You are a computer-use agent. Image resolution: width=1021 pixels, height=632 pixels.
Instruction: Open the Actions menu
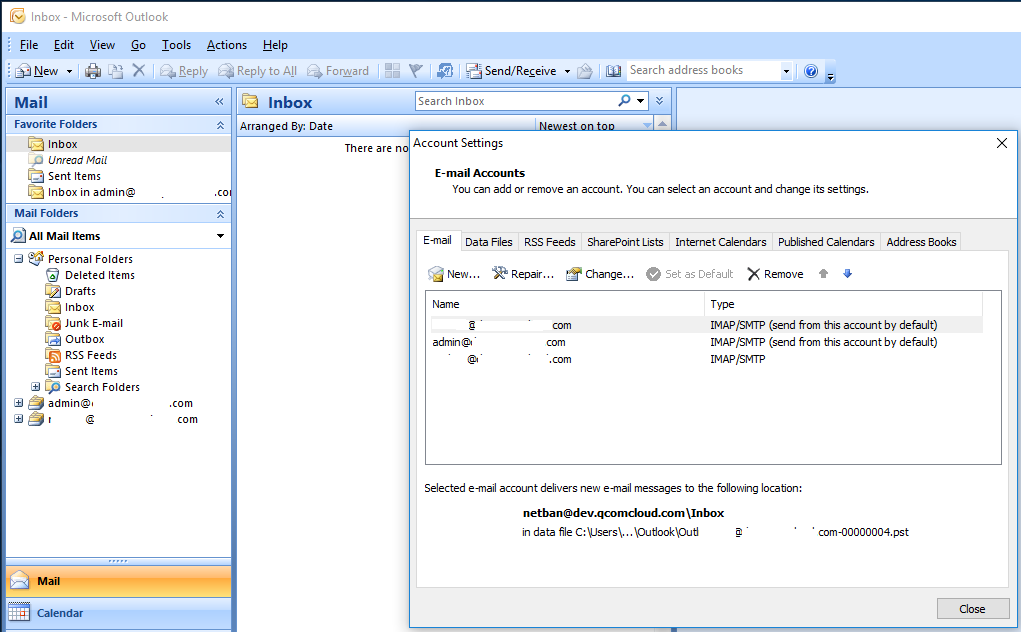click(227, 45)
